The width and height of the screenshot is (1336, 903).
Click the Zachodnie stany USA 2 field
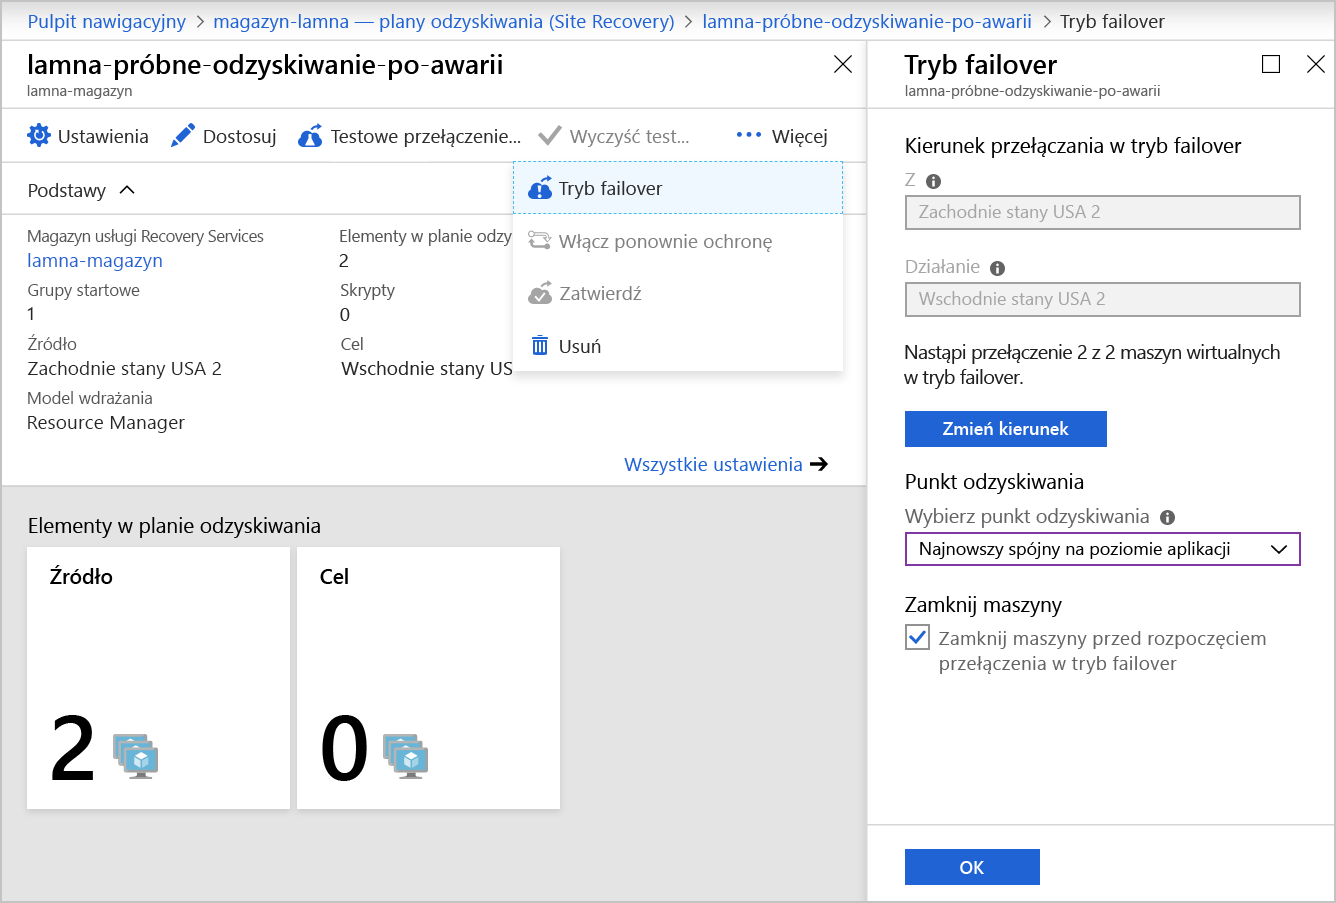(1102, 212)
